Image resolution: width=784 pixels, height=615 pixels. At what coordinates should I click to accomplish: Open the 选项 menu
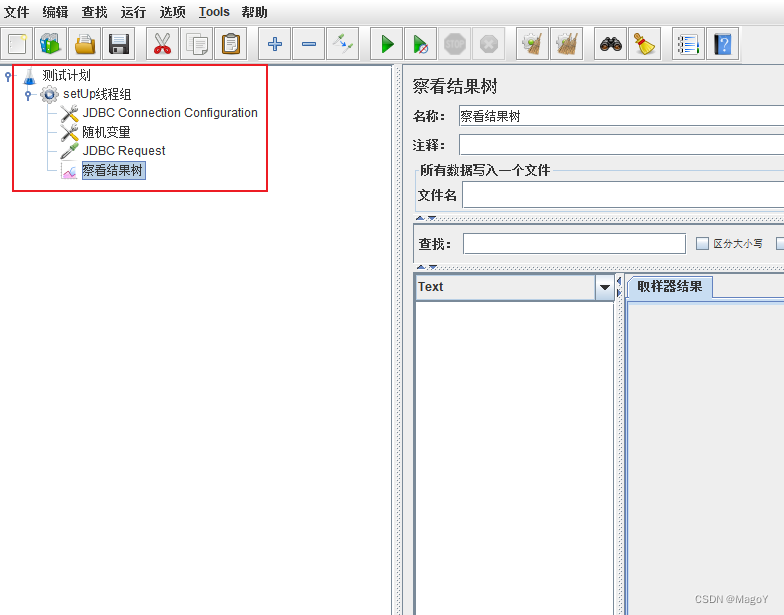(172, 12)
